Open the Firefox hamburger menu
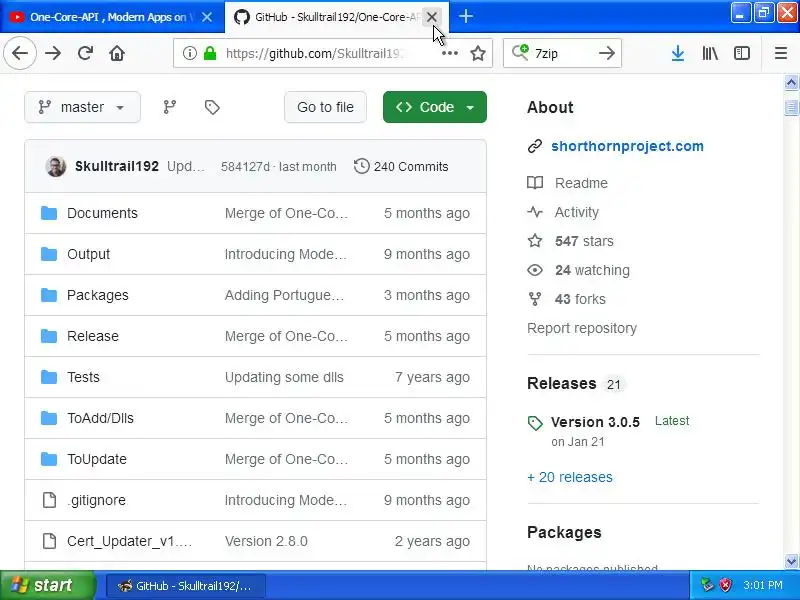Viewport: 800px width, 600px height. [x=781, y=53]
